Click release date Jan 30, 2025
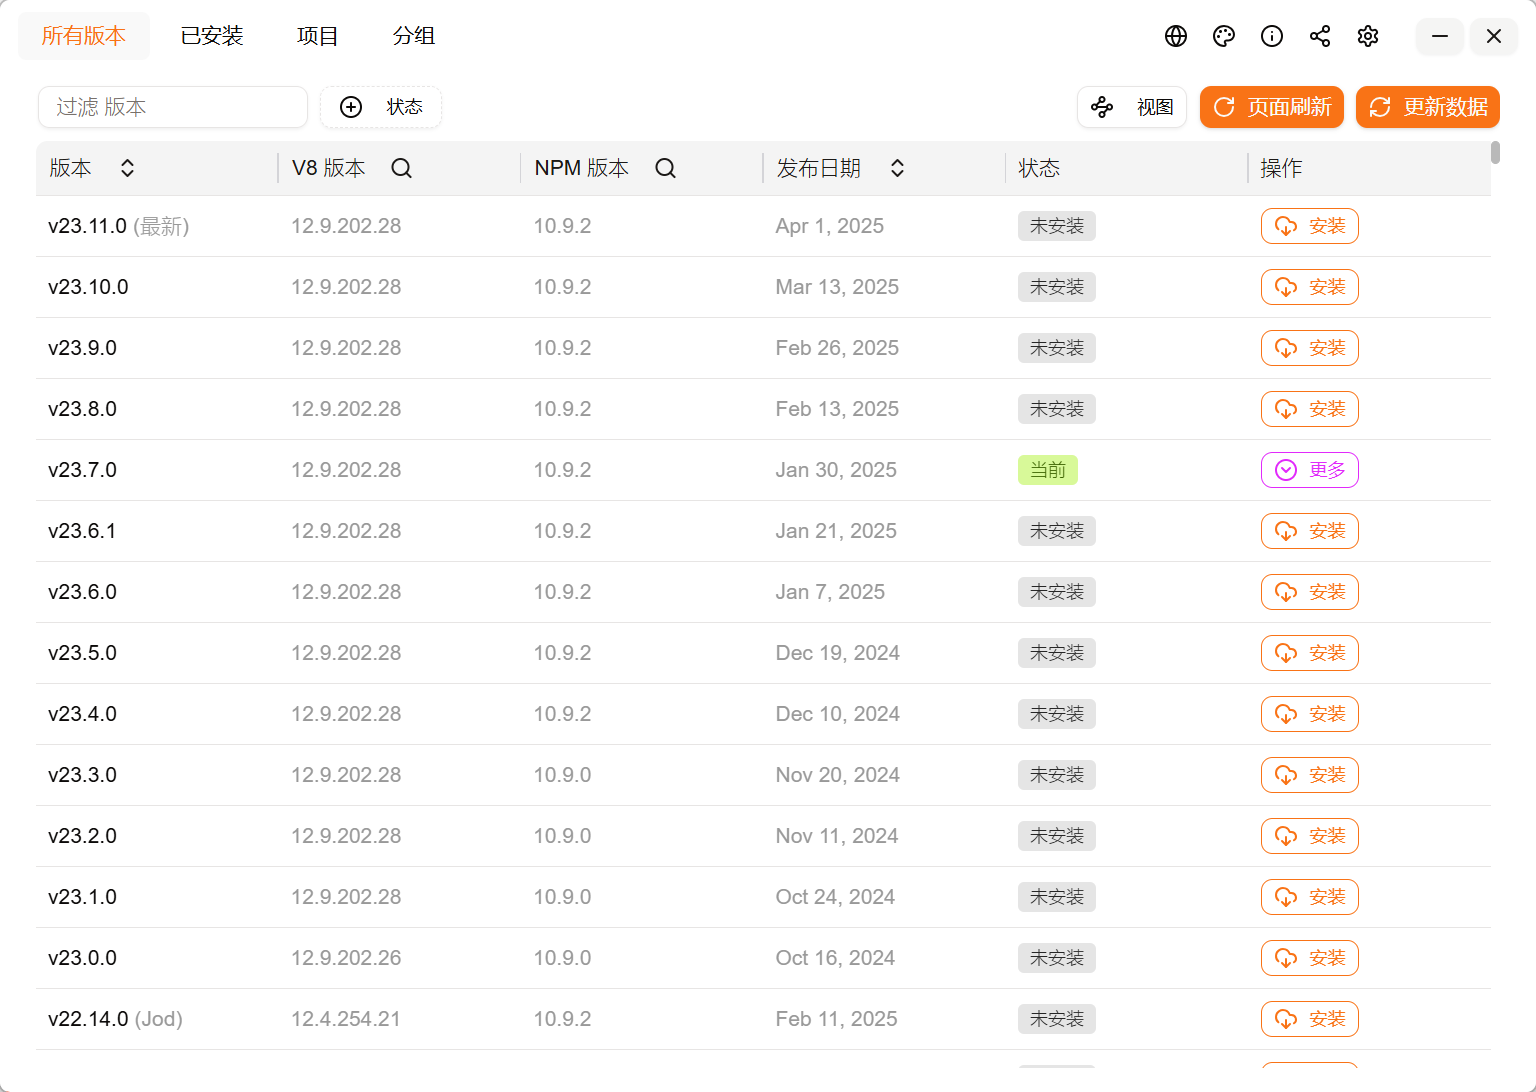Screen dimensions: 1536x1092 (836, 470)
